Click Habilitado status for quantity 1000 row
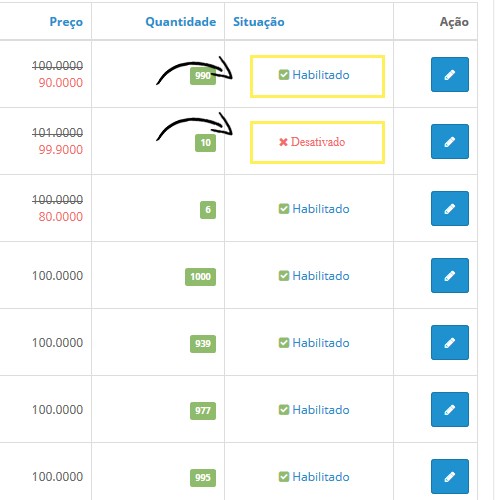 point(314,276)
